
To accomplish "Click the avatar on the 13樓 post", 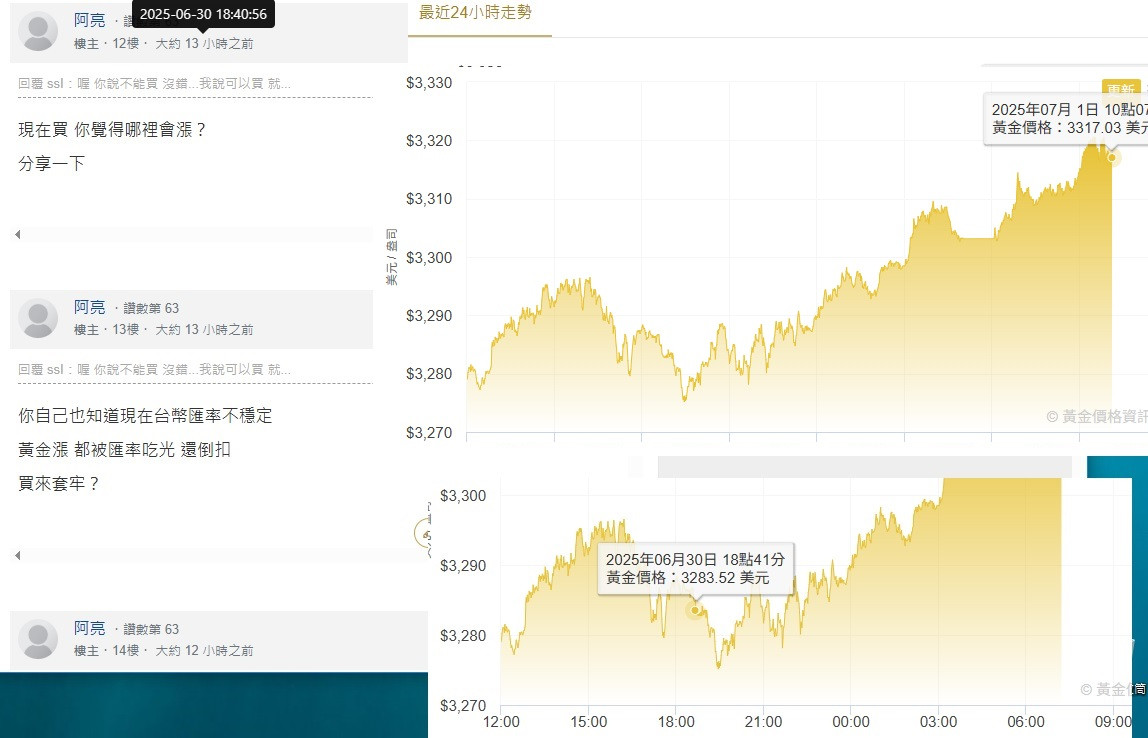I will pyautogui.click(x=39, y=318).
